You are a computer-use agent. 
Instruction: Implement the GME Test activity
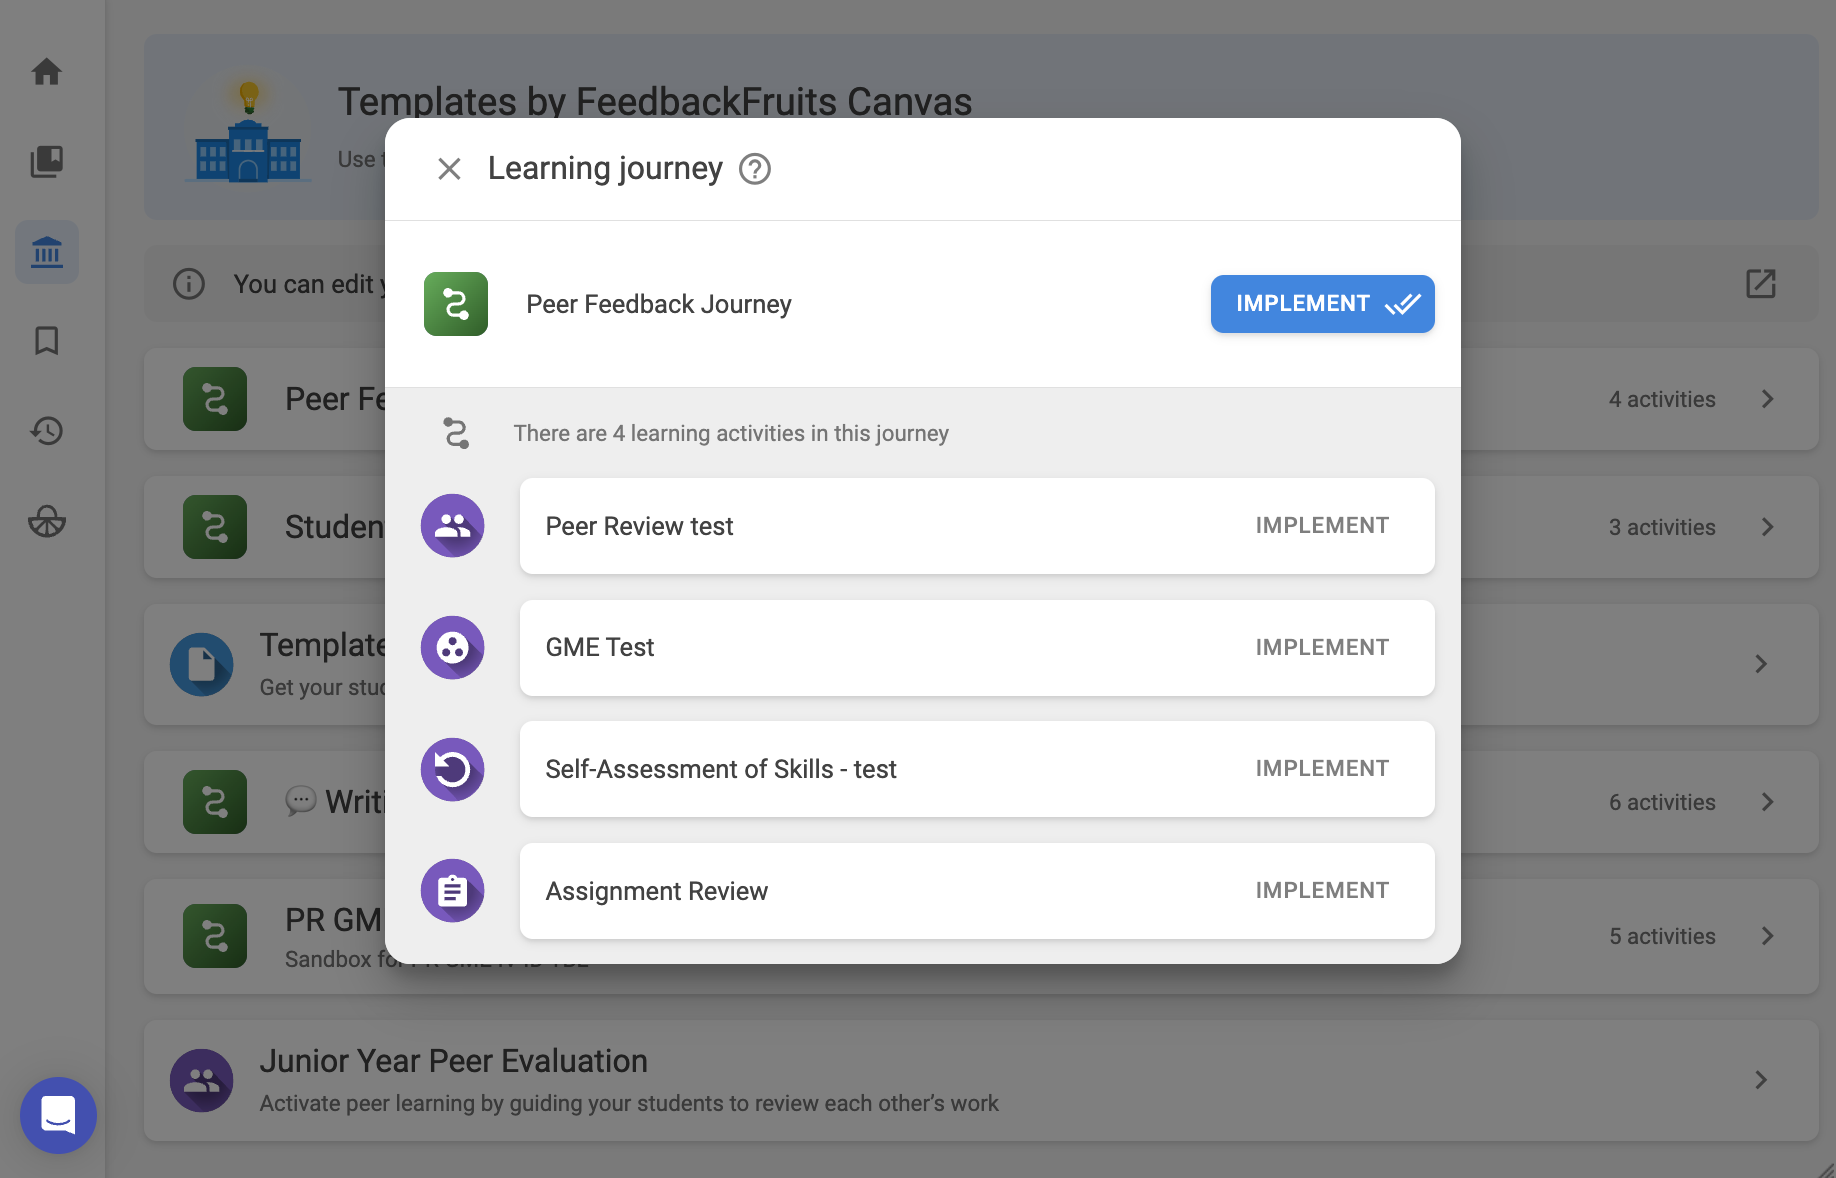(1322, 648)
